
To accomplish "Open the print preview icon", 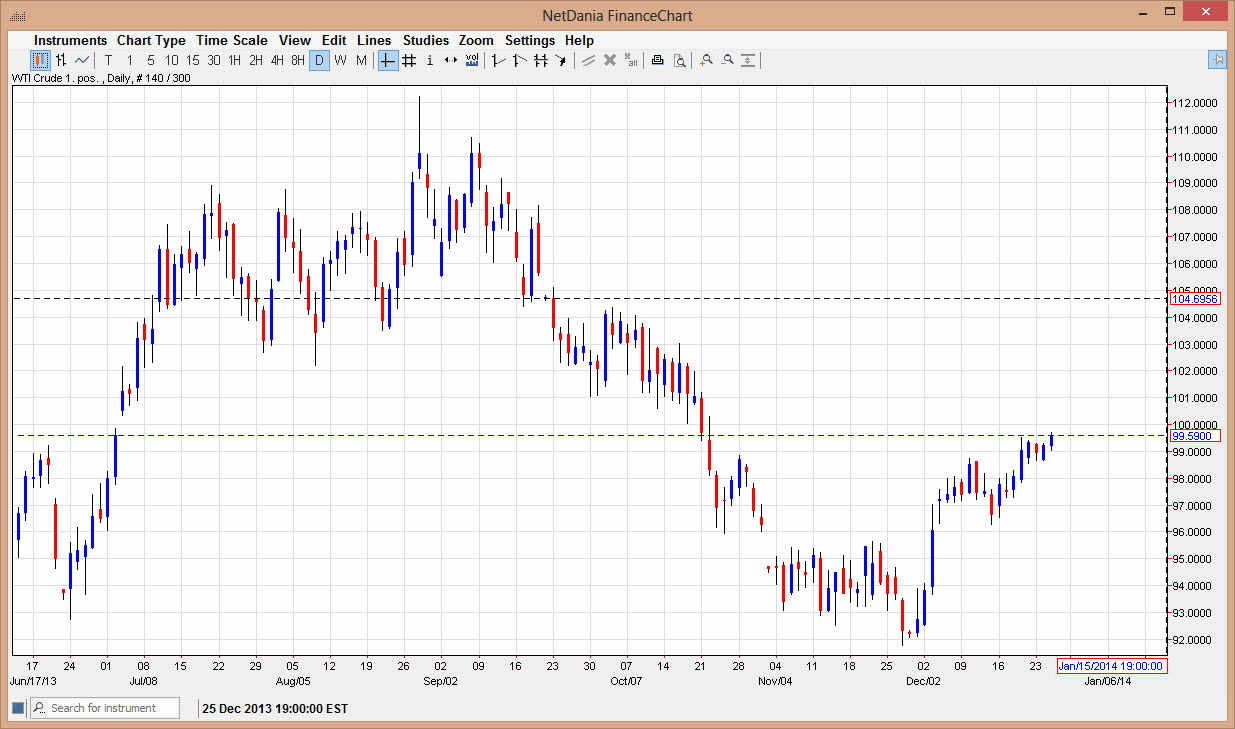I will coord(679,60).
